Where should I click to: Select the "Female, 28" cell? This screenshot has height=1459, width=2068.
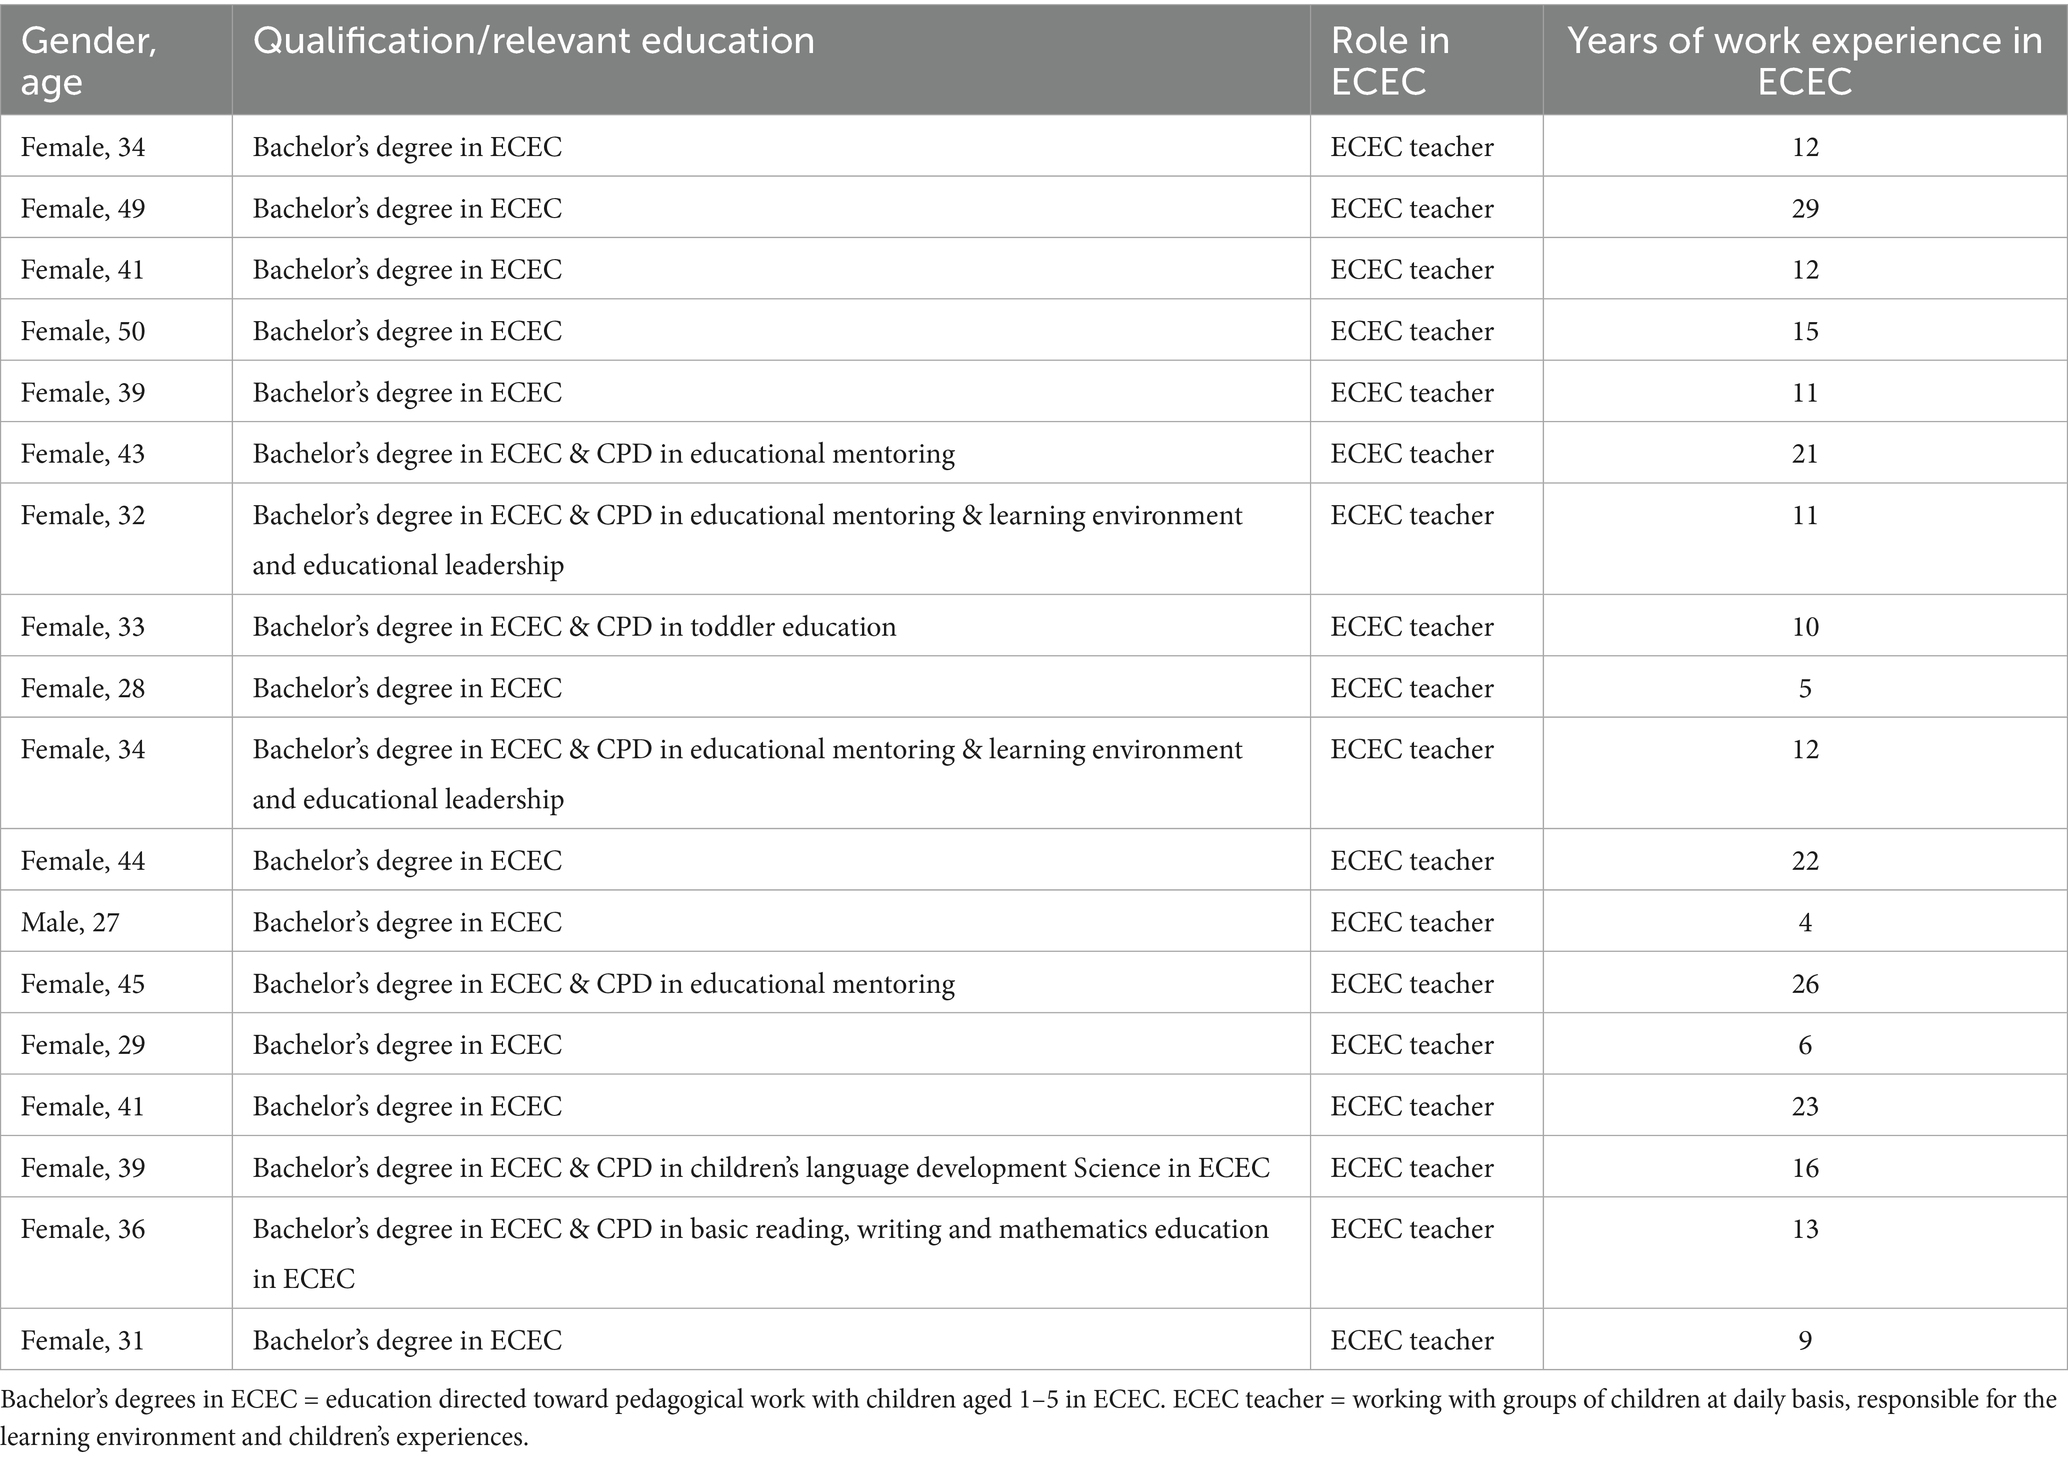pos(83,688)
